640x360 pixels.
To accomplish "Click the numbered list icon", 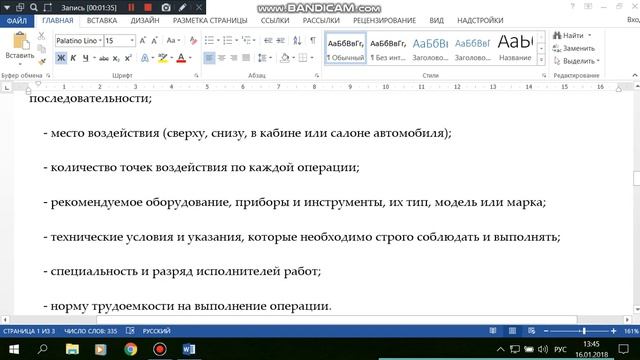I will [x=227, y=40].
